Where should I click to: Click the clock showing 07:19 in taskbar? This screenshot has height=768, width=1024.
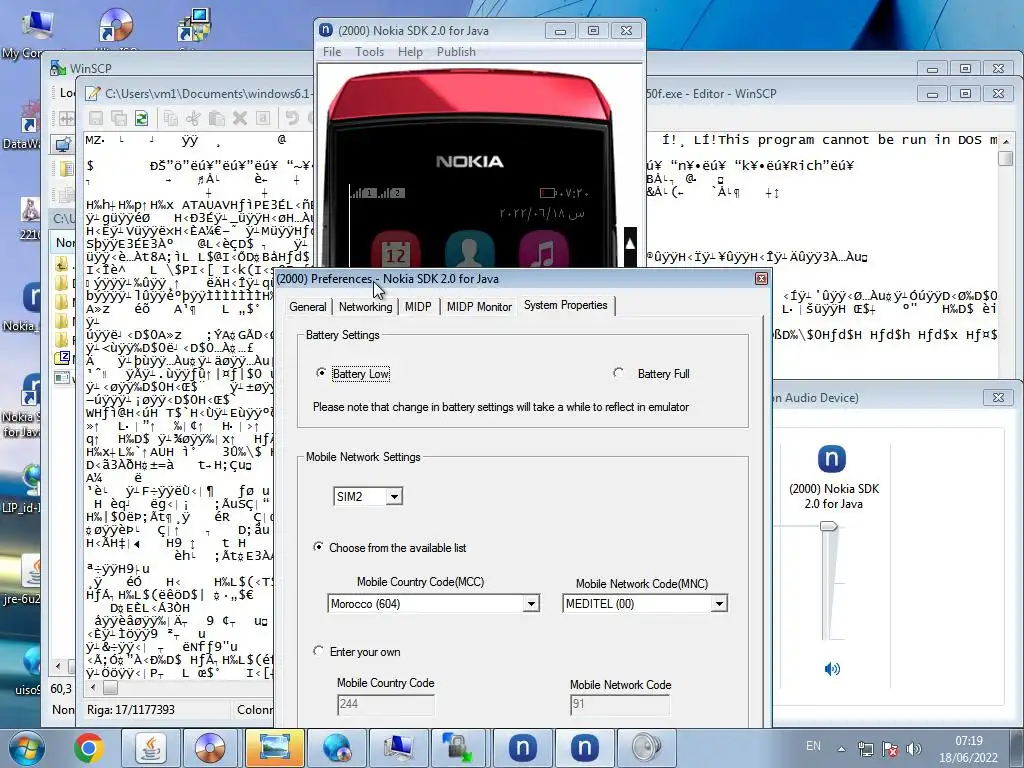968,741
